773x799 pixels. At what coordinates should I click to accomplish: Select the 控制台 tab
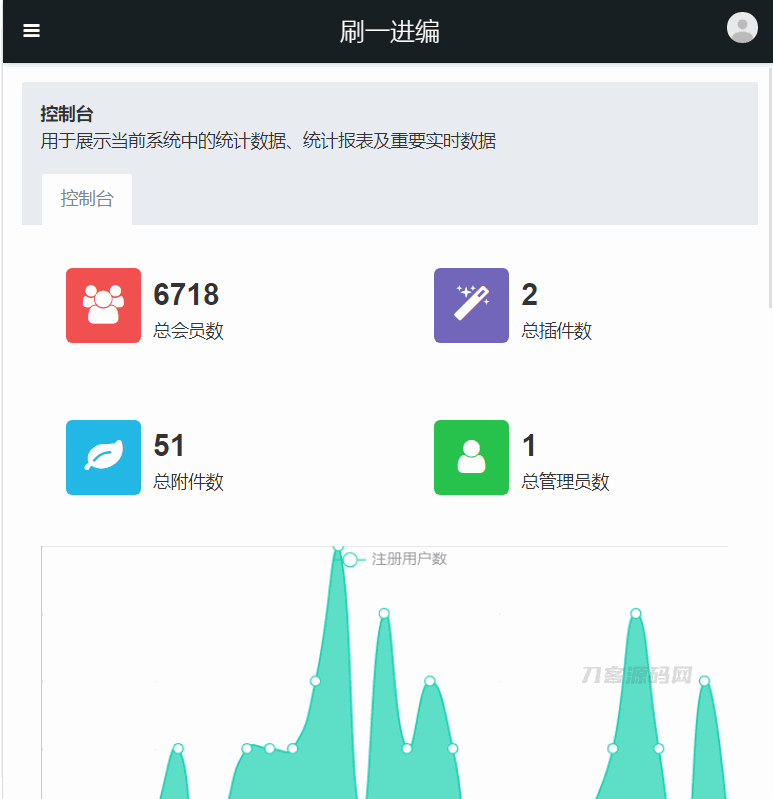point(87,199)
